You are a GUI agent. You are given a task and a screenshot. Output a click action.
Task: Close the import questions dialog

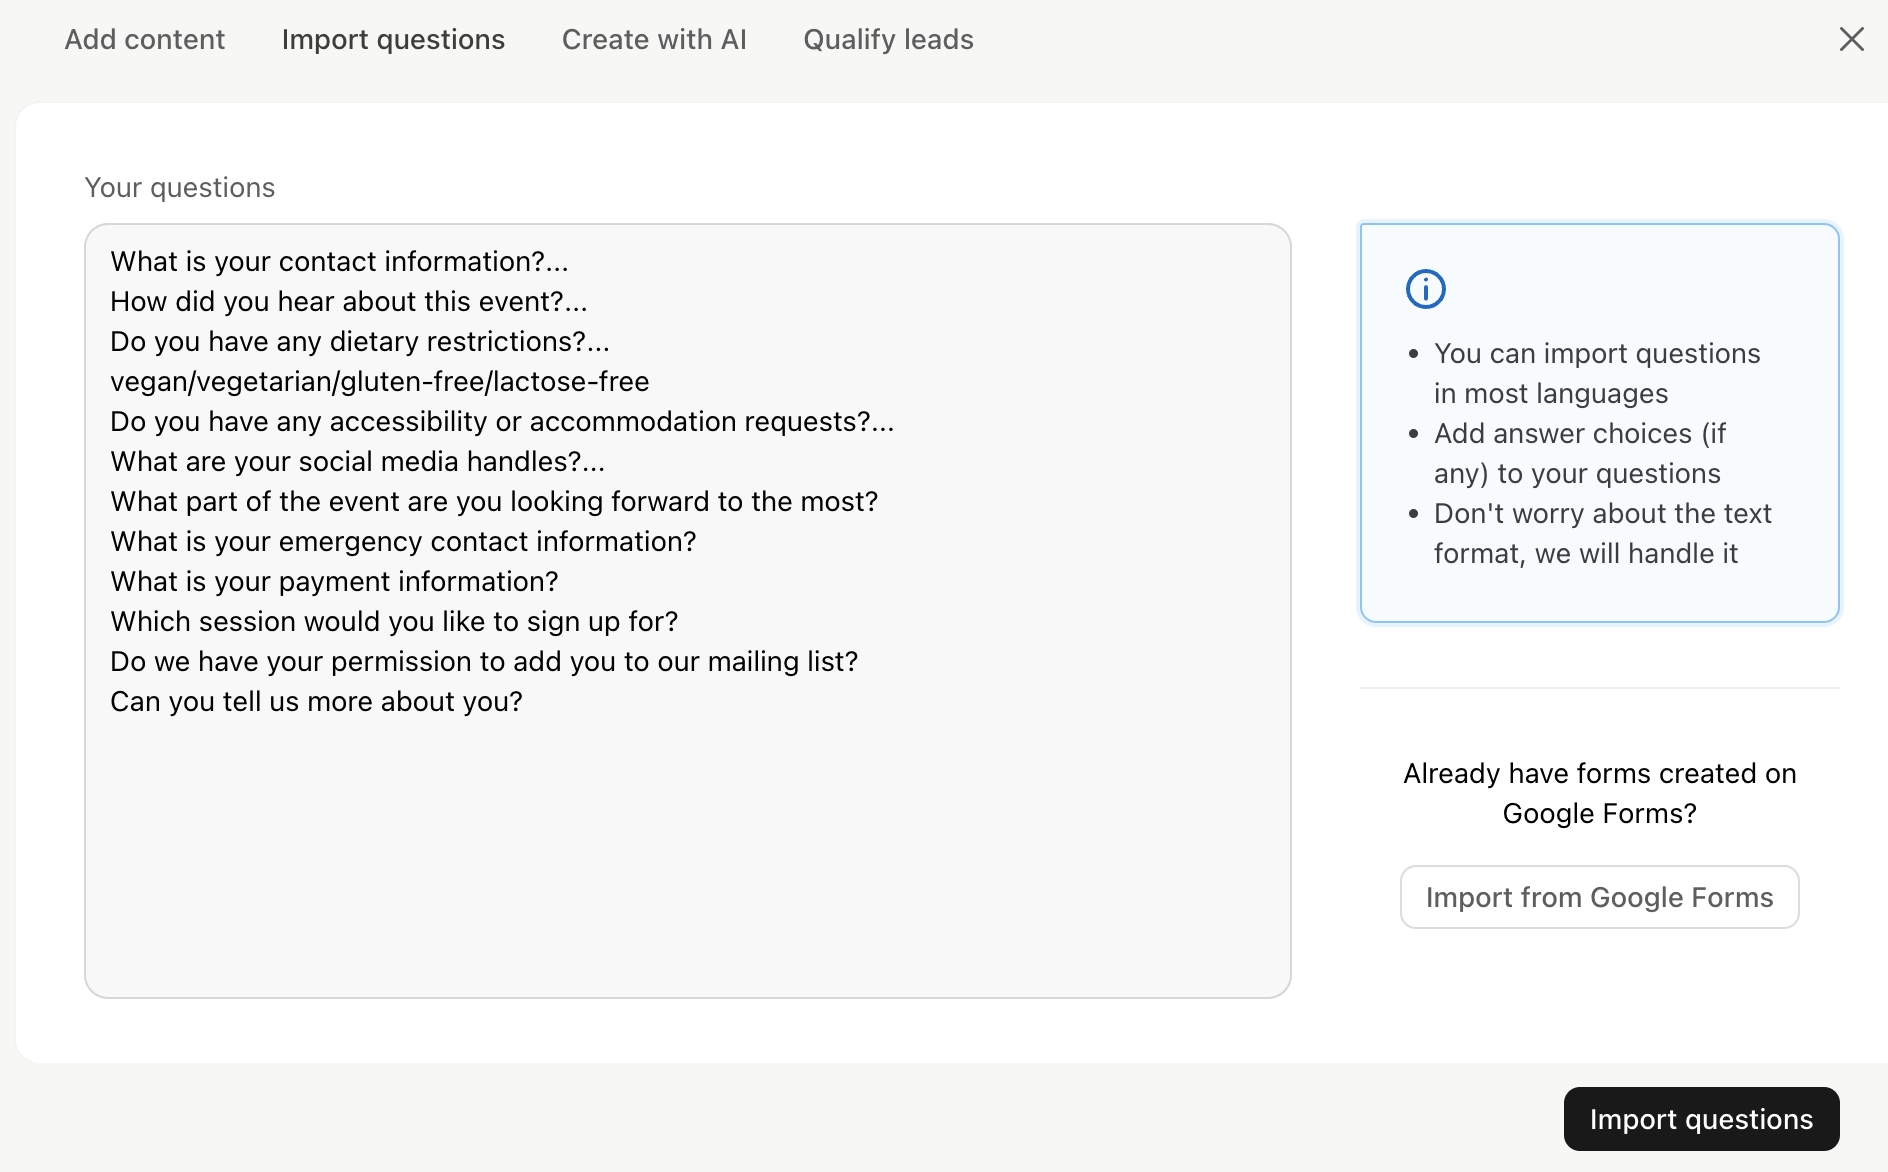point(1851,39)
